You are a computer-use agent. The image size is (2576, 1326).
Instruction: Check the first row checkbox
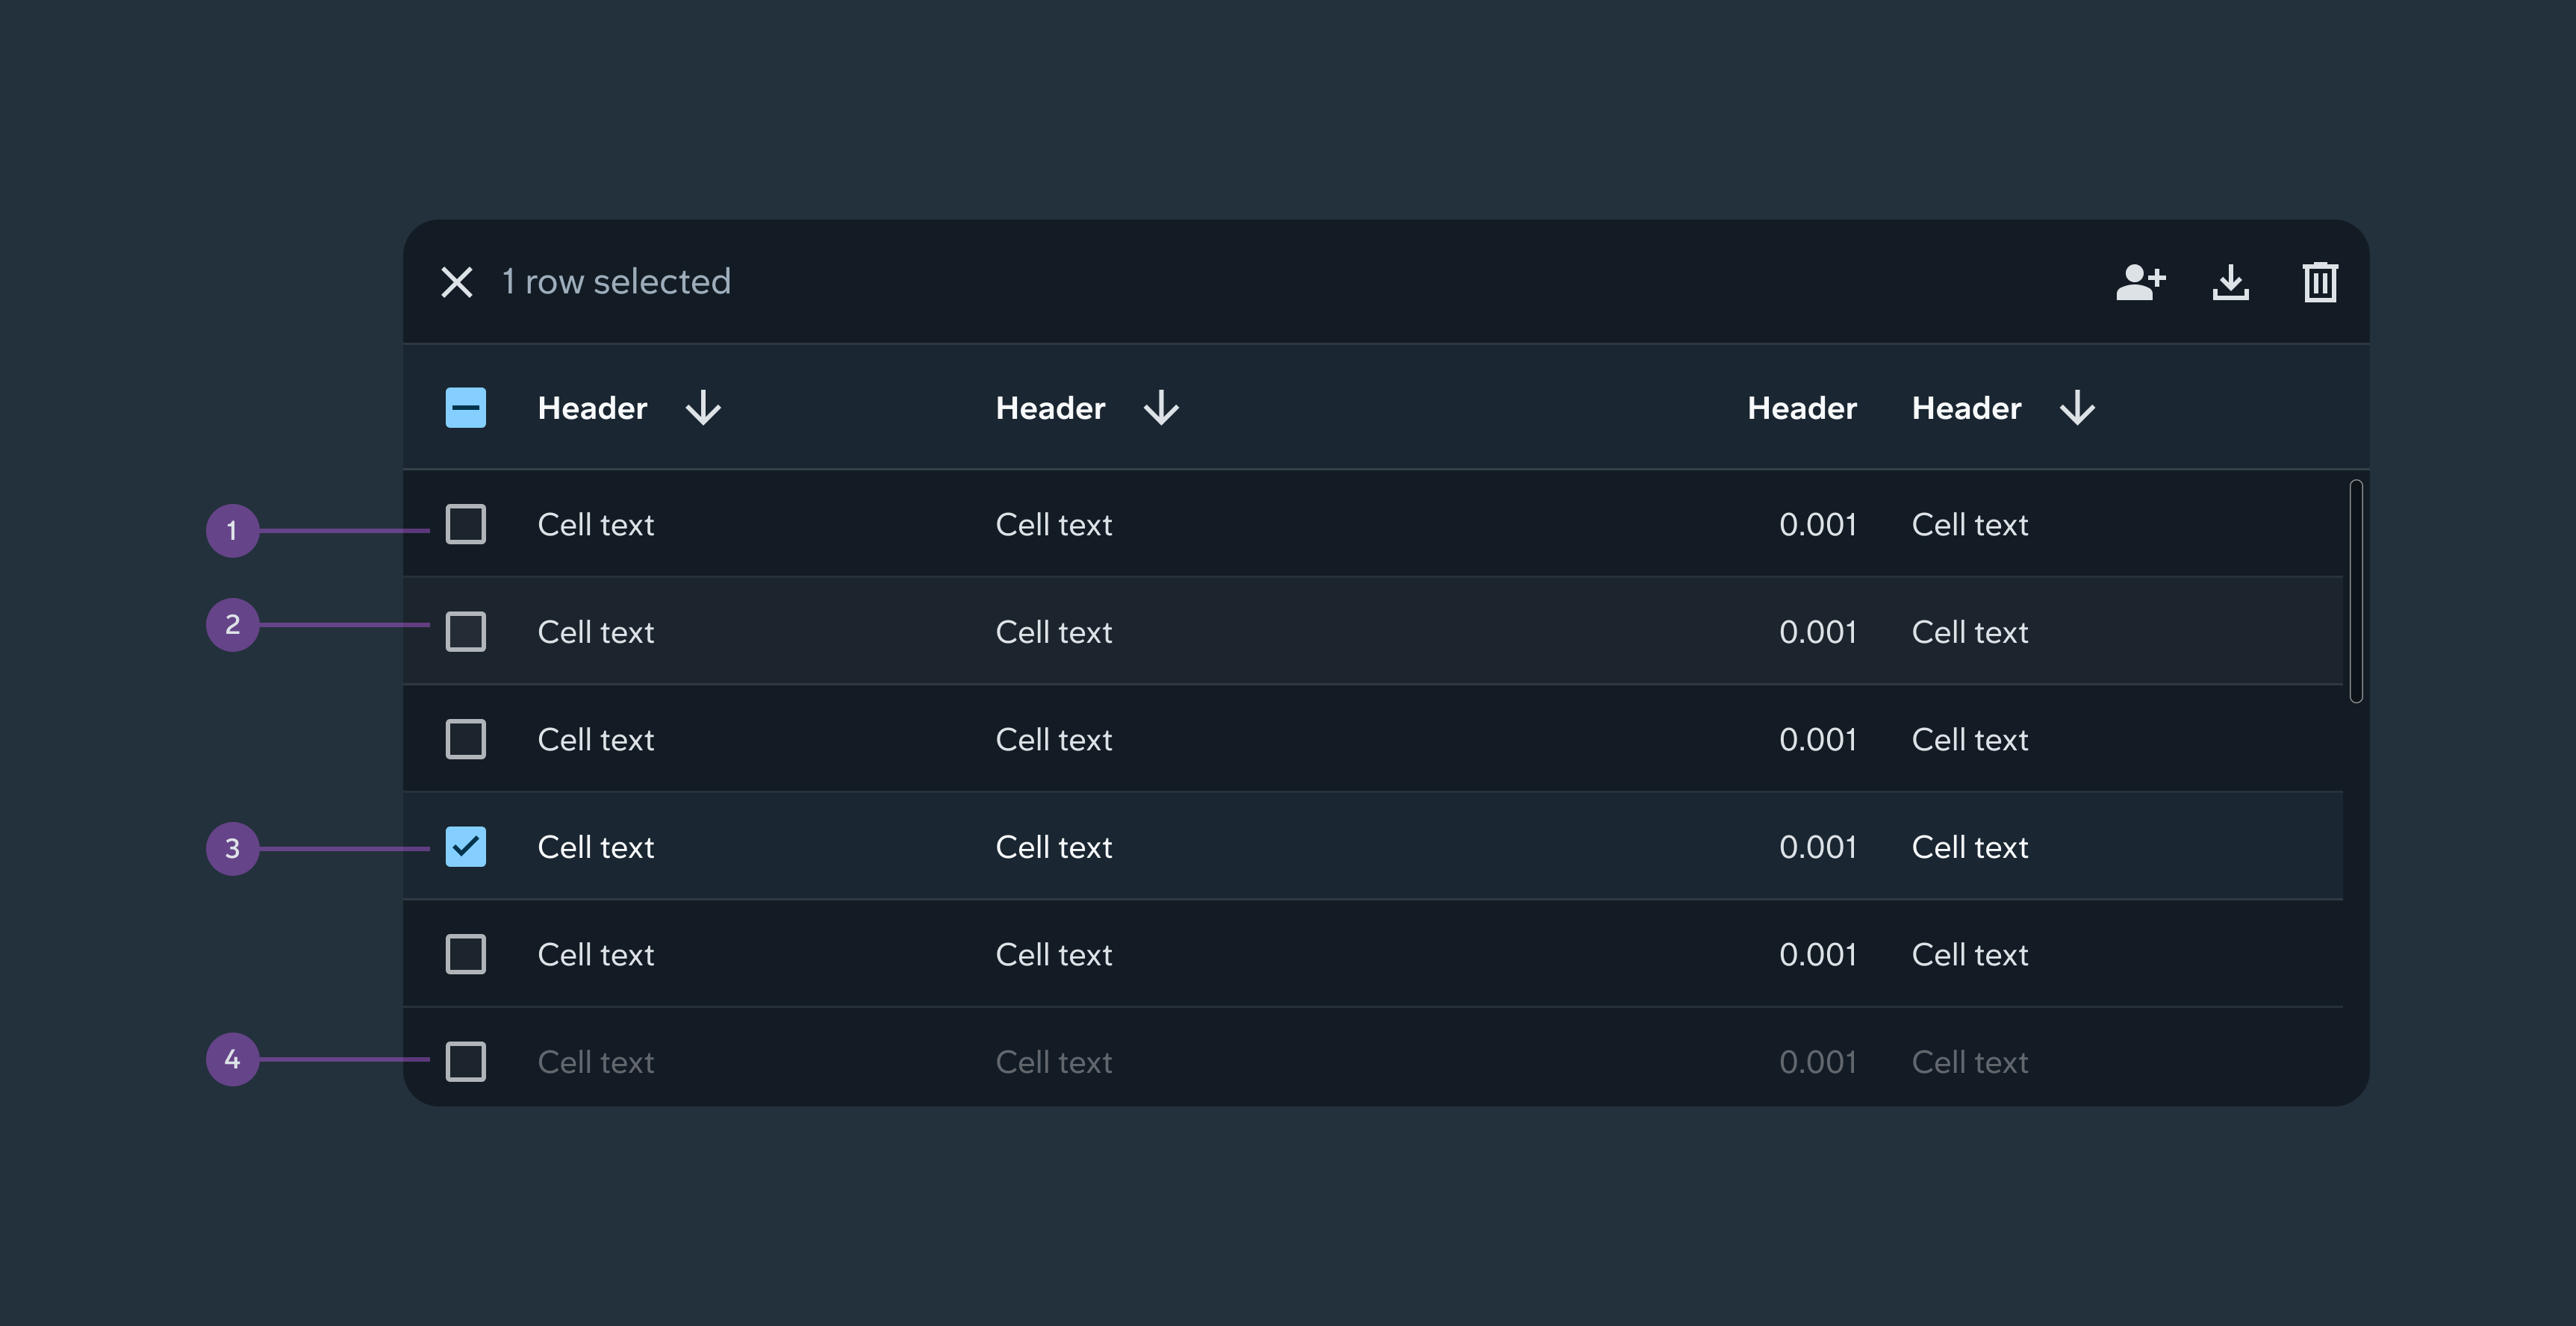tap(466, 524)
